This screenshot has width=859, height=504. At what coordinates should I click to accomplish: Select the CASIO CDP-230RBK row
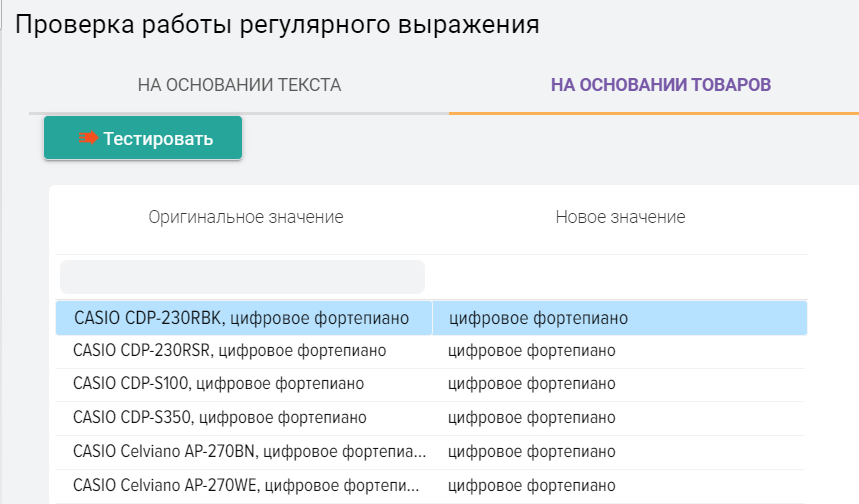coord(242,318)
